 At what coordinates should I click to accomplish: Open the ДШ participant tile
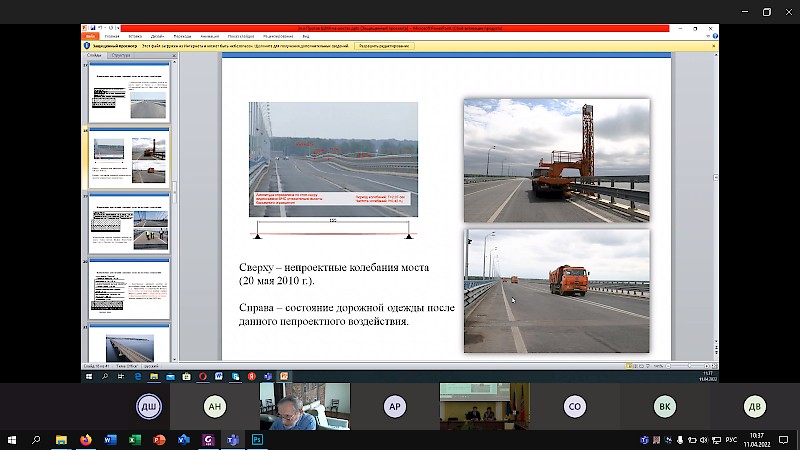(x=146, y=406)
